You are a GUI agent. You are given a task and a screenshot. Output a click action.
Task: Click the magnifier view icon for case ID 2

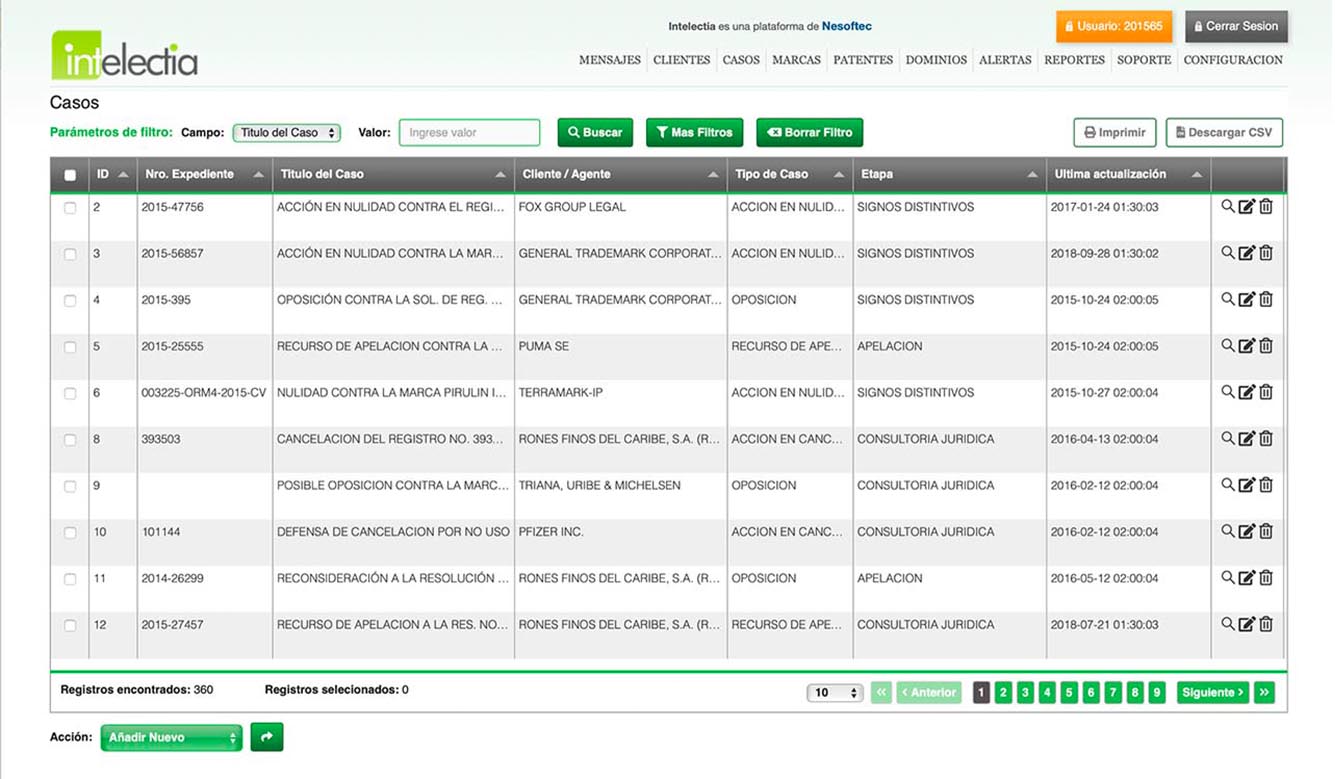[x=1227, y=207]
